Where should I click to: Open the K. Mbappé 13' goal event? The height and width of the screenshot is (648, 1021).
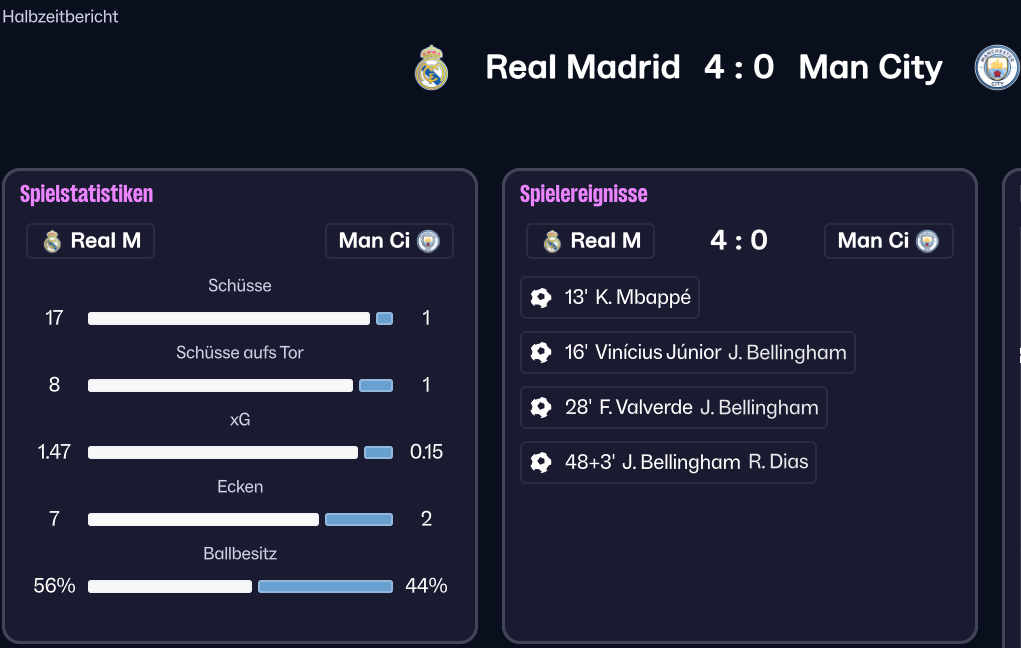point(610,297)
